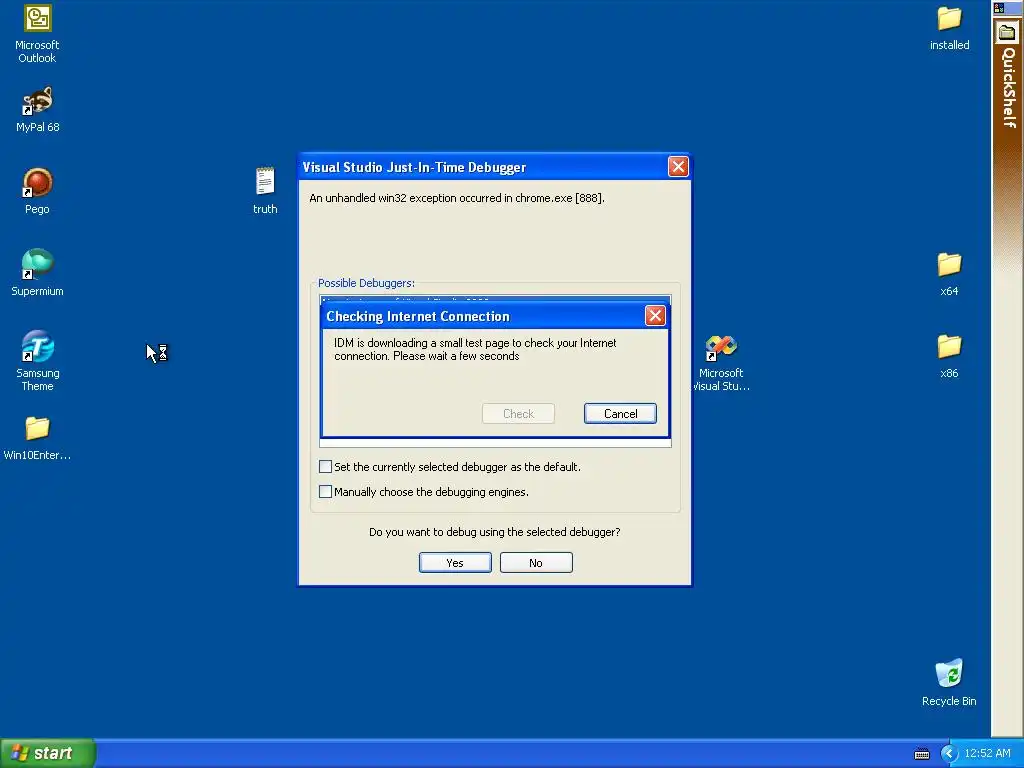This screenshot has width=1024, height=768.
Task: Select the x64 folder icon
Action: (949, 274)
